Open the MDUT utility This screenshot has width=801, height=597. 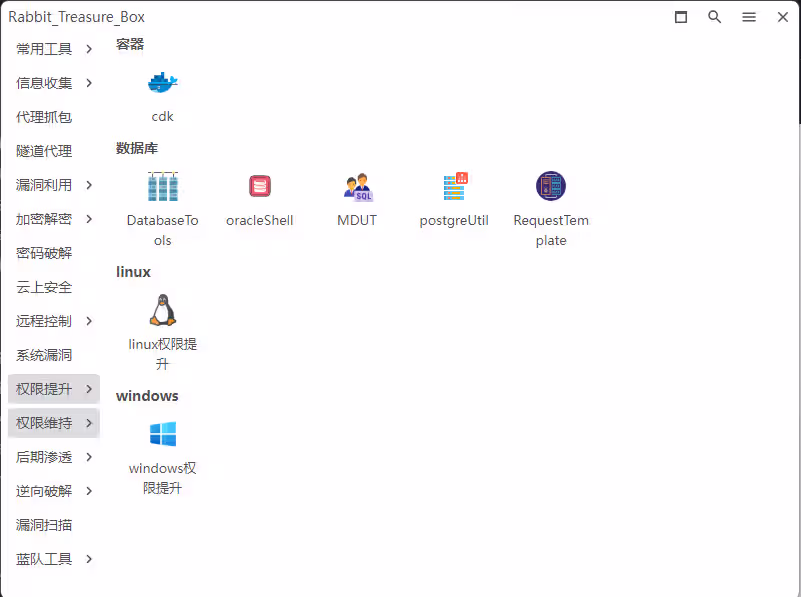click(357, 187)
